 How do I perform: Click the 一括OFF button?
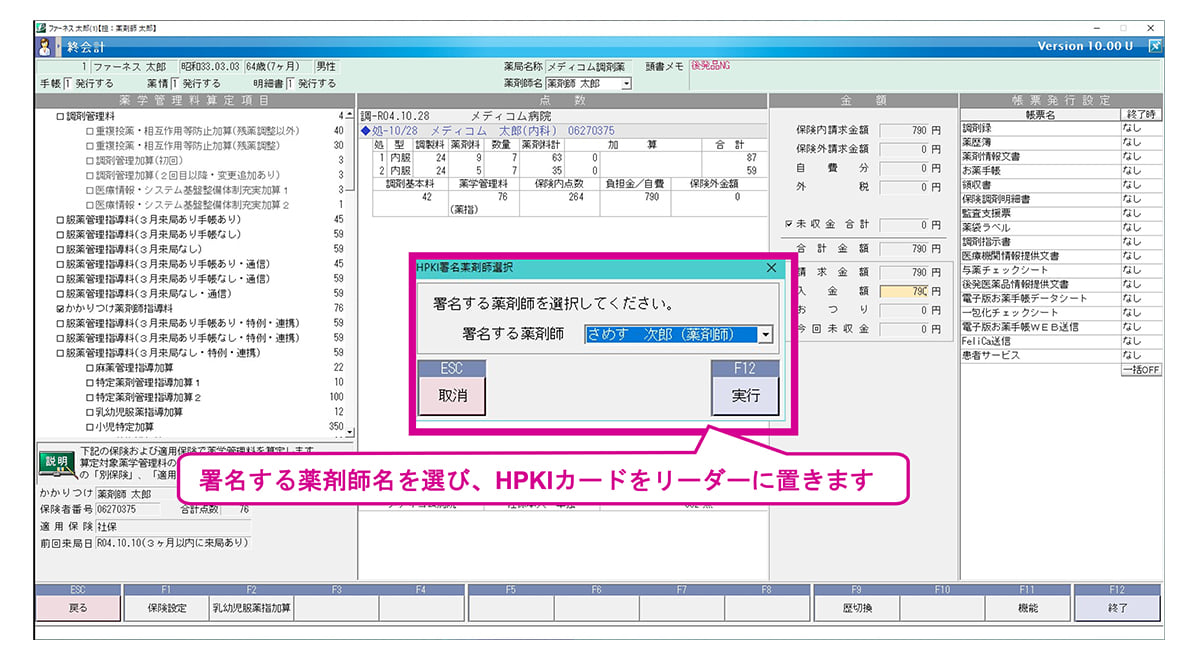coord(1140,370)
